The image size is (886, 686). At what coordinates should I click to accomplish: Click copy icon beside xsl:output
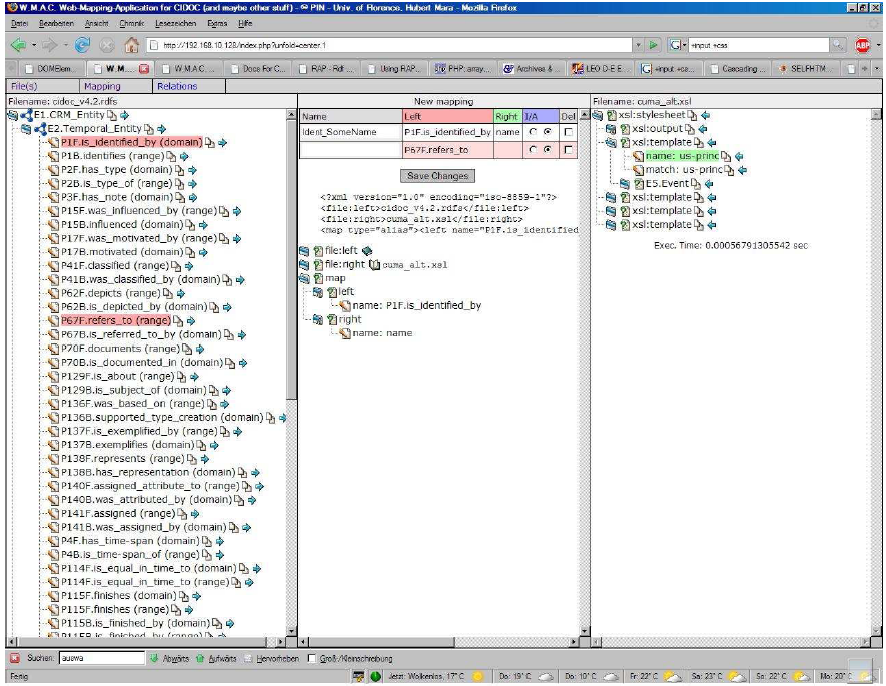690,129
